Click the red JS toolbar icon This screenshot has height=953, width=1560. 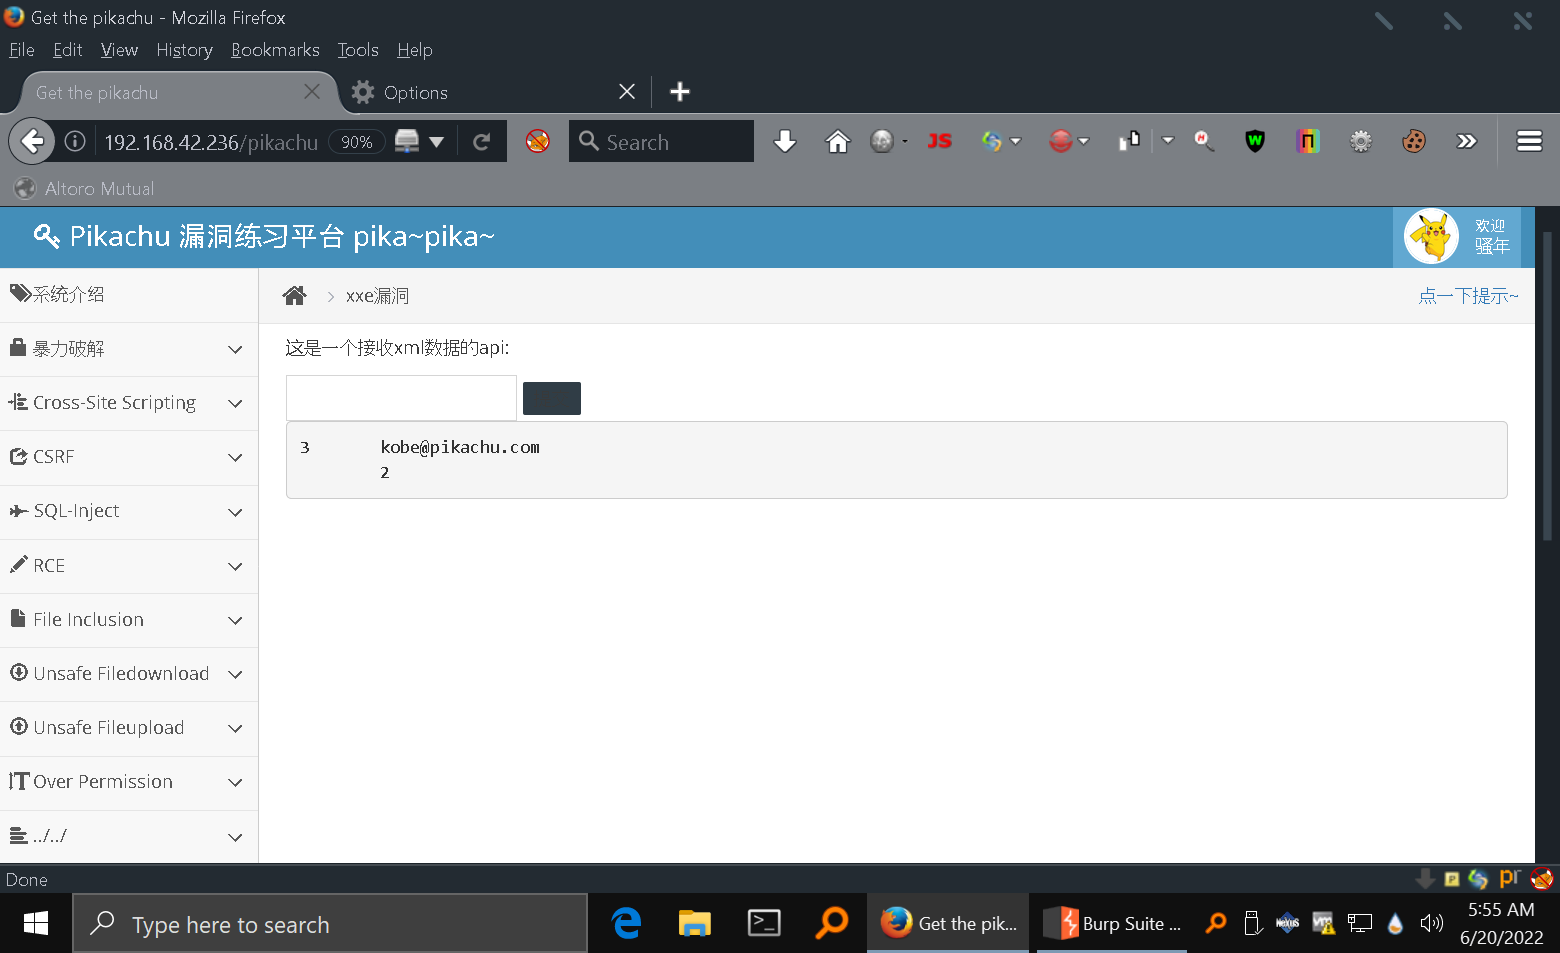pyautogui.click(x=939, y=141)
